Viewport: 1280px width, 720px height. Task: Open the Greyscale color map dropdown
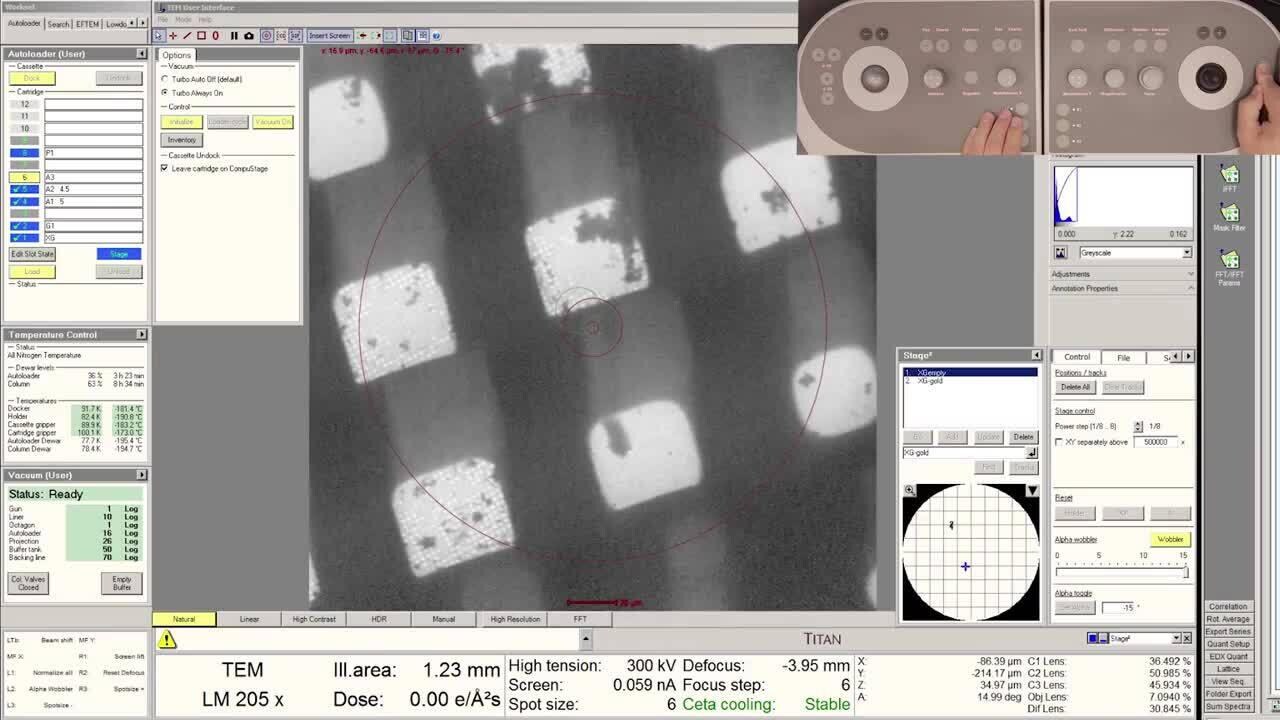click(x=1186, y=253)
